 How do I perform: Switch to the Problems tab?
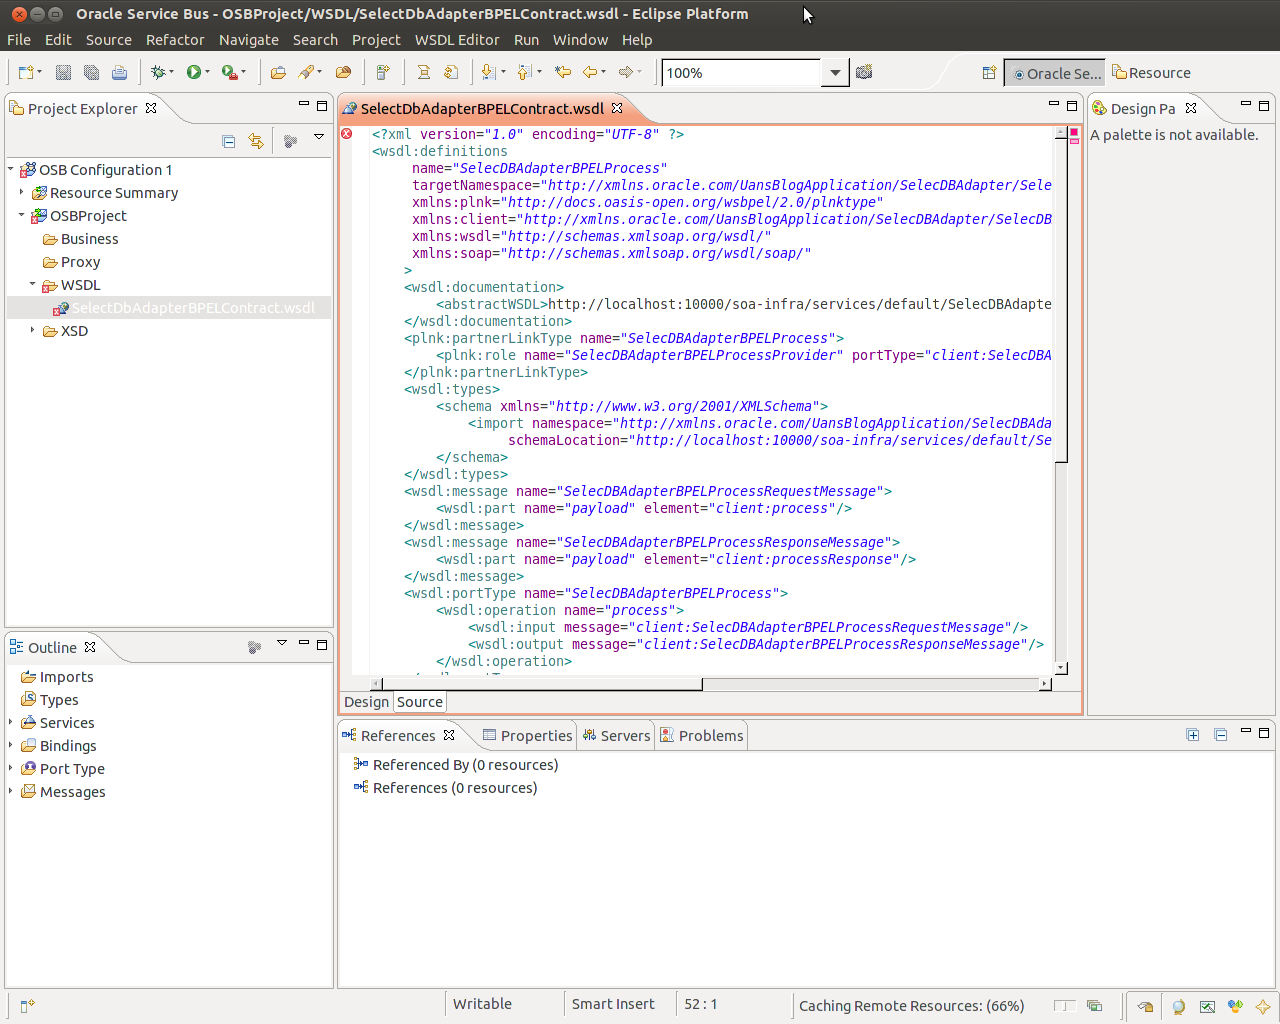coord(702,736)
